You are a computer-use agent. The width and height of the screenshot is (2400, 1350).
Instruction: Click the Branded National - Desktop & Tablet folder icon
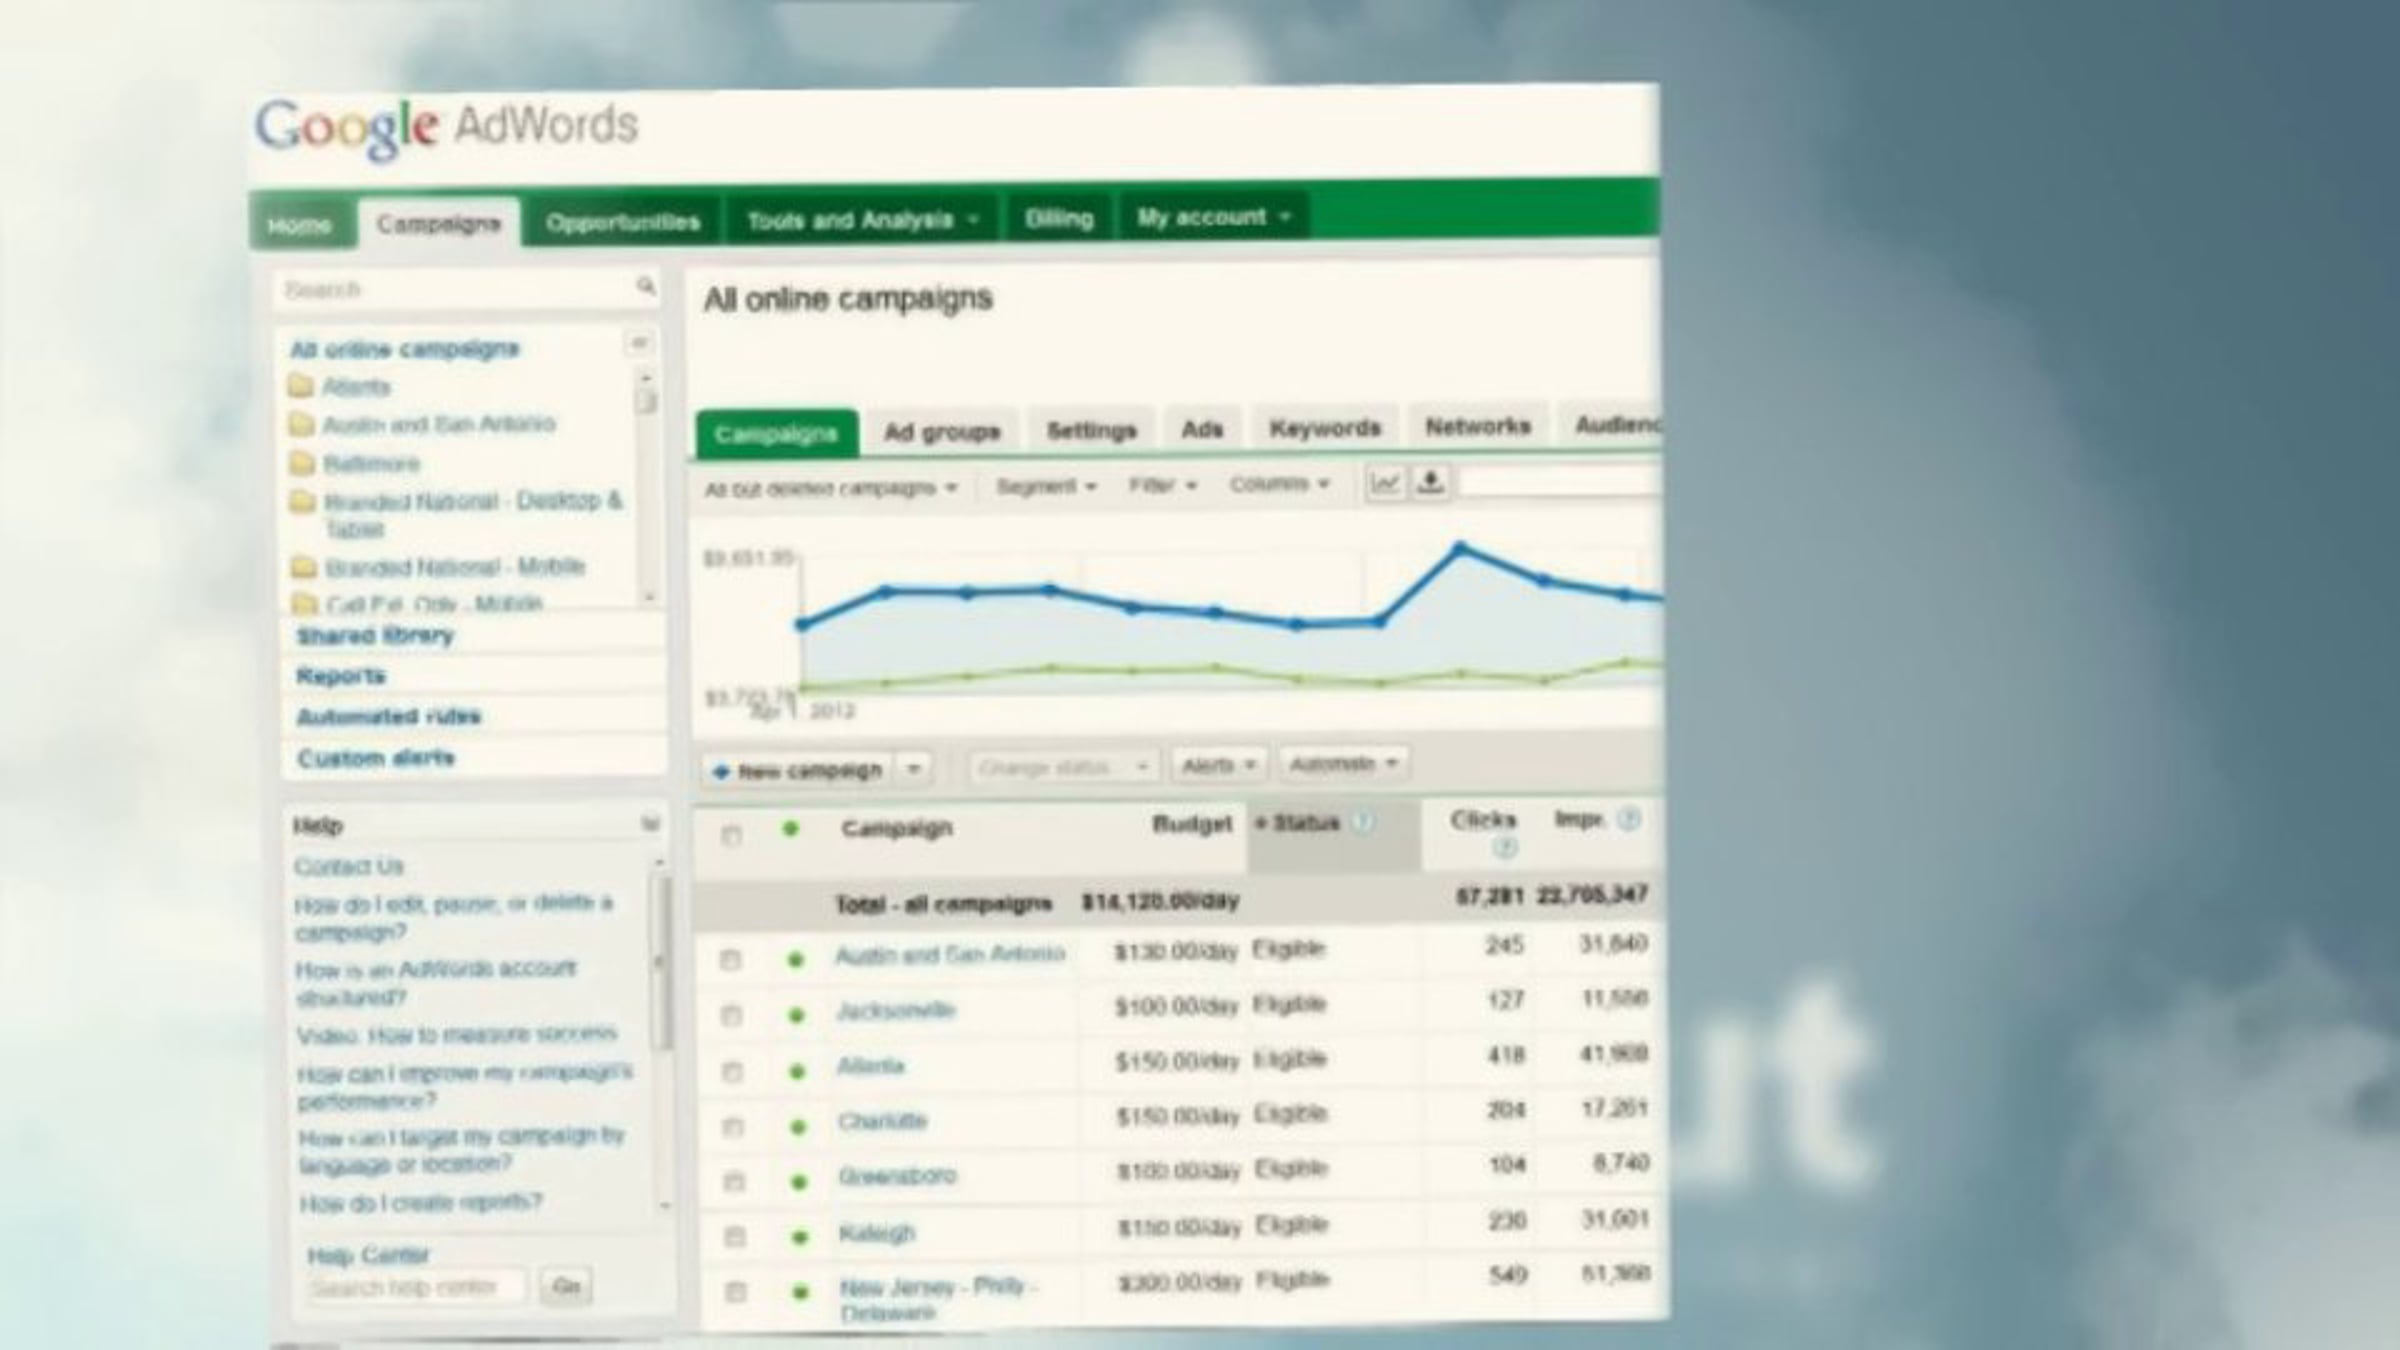pos(302,500)
